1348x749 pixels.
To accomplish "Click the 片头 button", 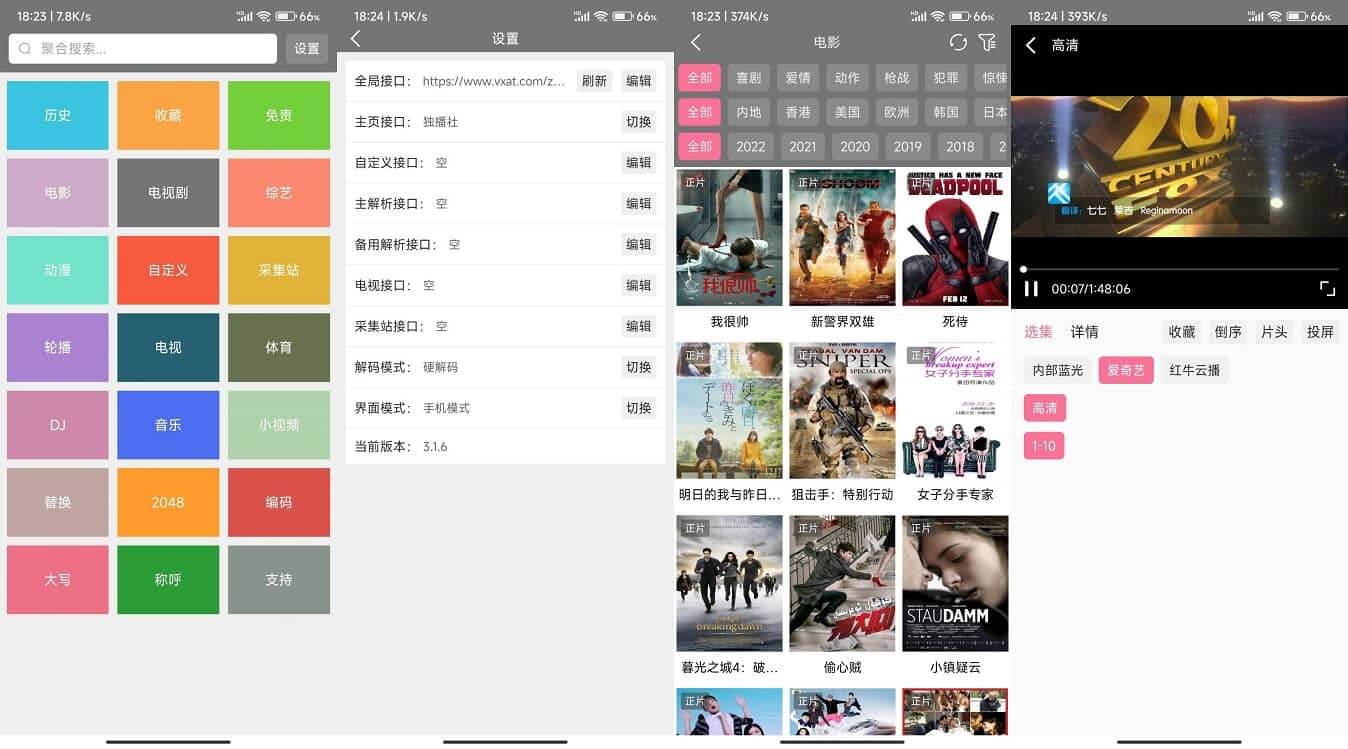I will tap(1274, 332).
